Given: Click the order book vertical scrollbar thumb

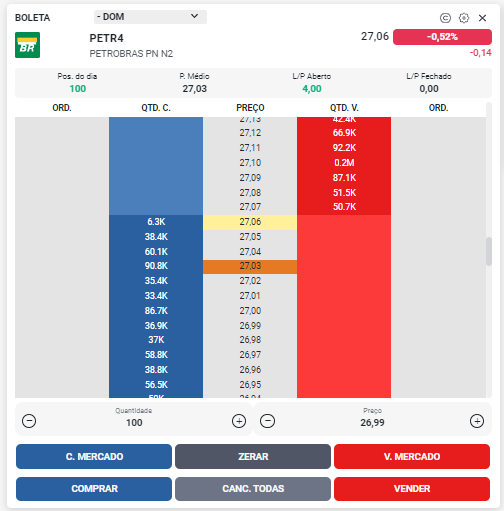Looking at the screenshot, I should click(x=489, y=251).
